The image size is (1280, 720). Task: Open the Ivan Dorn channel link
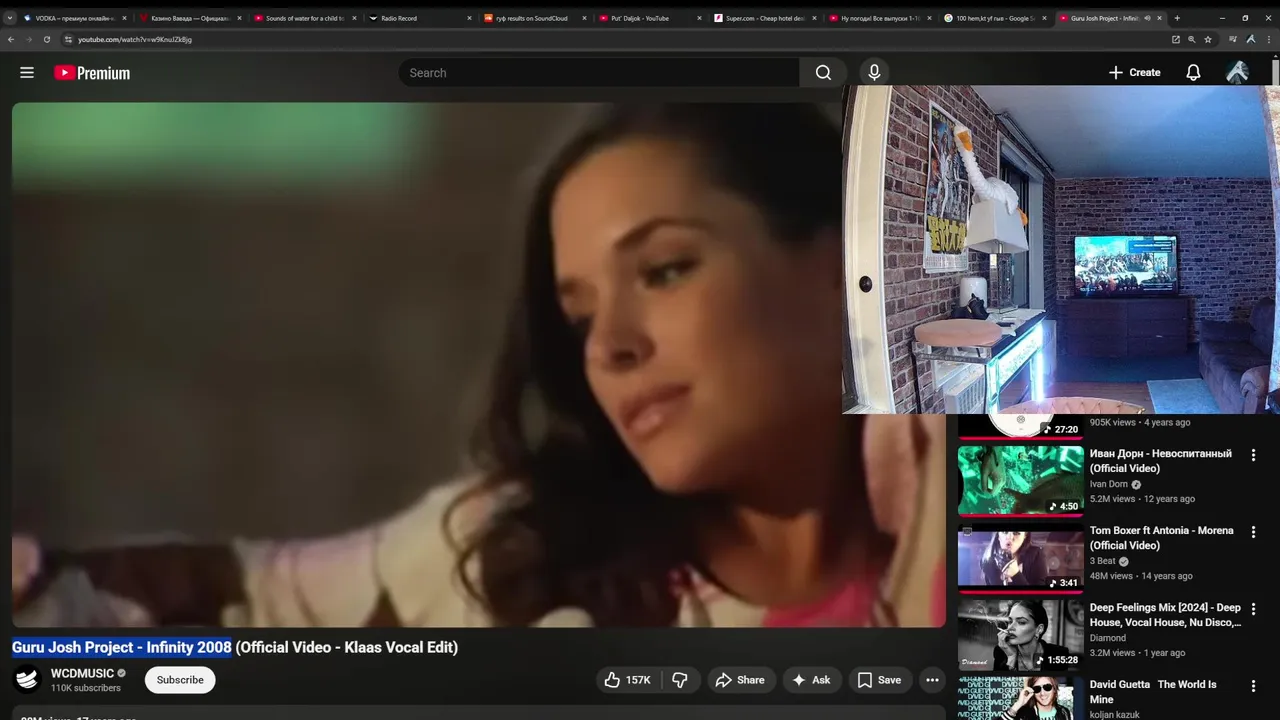tap(1109, 484)
